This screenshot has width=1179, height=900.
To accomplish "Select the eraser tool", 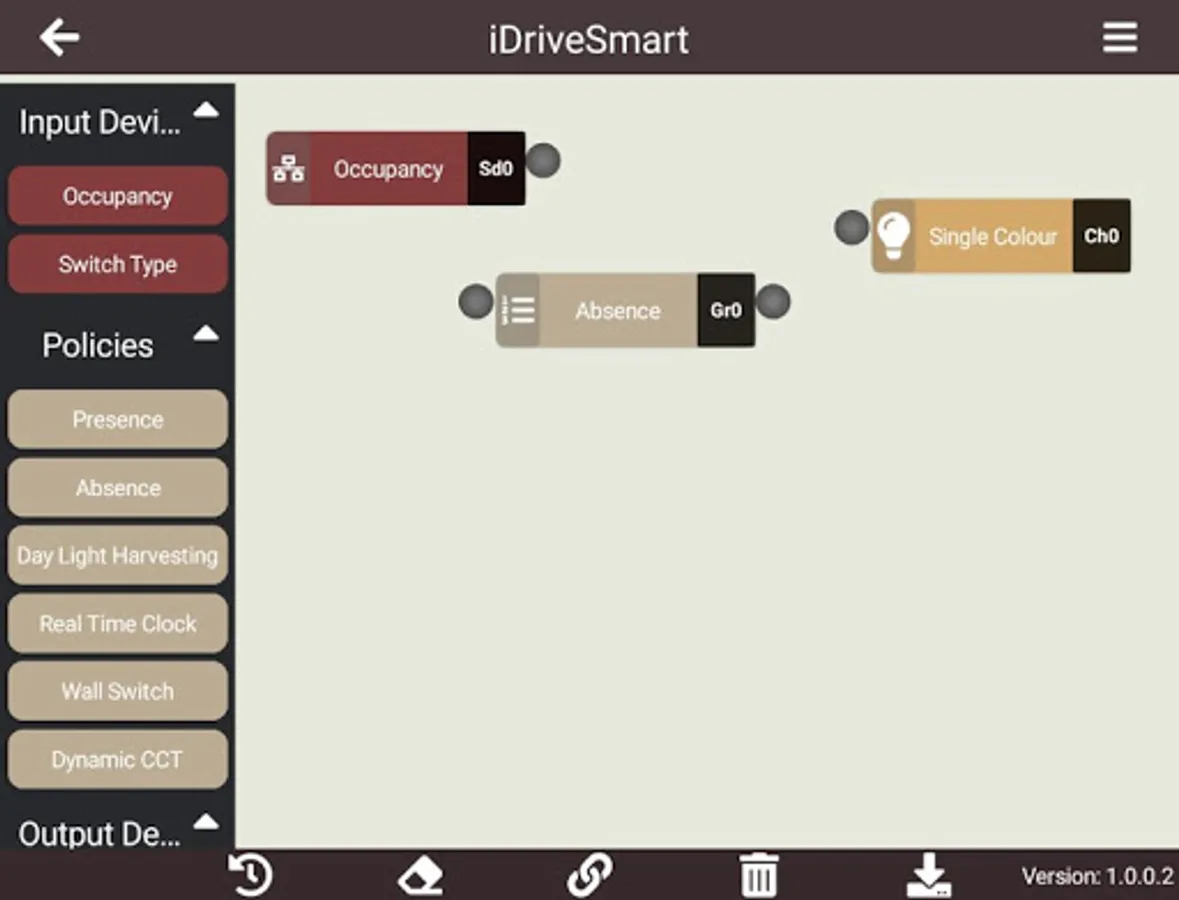I will click(420, 876).
